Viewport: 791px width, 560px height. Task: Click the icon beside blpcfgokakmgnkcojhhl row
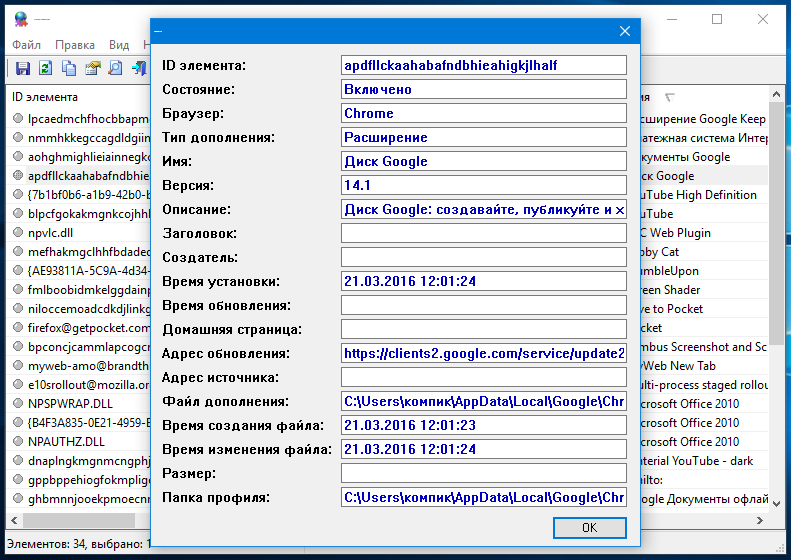pos(18,213)
